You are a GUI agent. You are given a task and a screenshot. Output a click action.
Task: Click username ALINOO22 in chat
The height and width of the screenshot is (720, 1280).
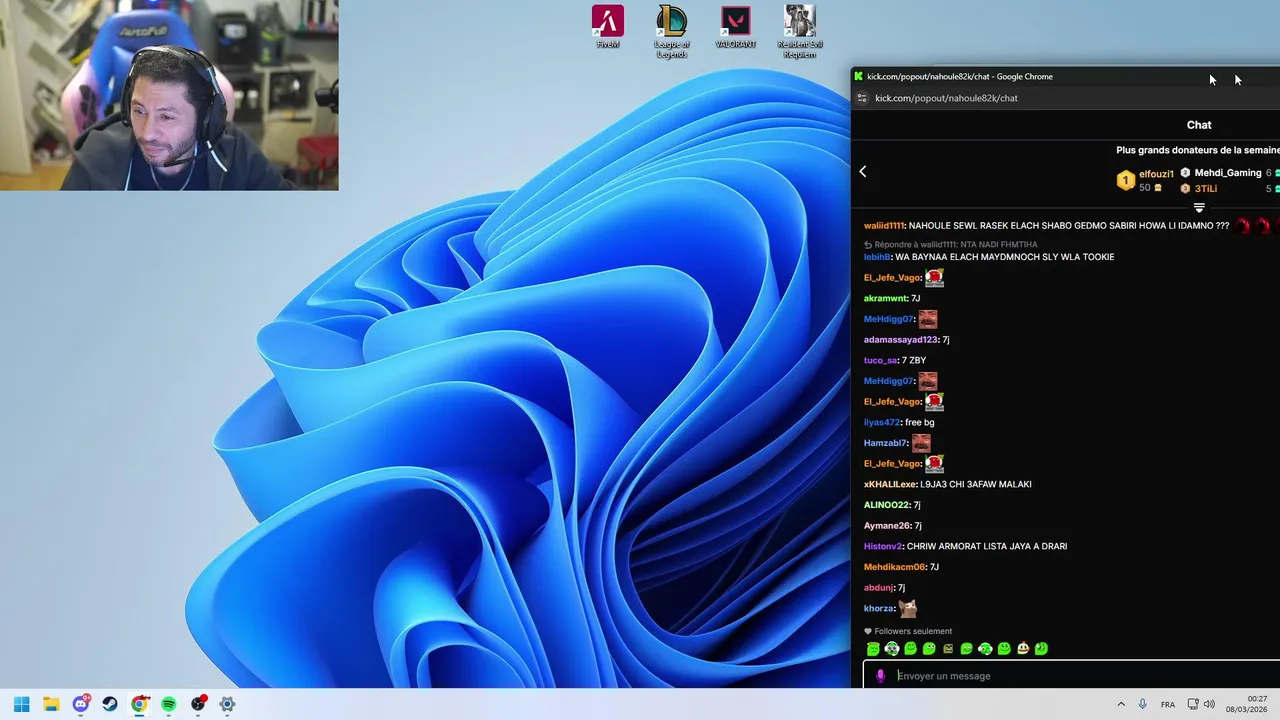887,506
